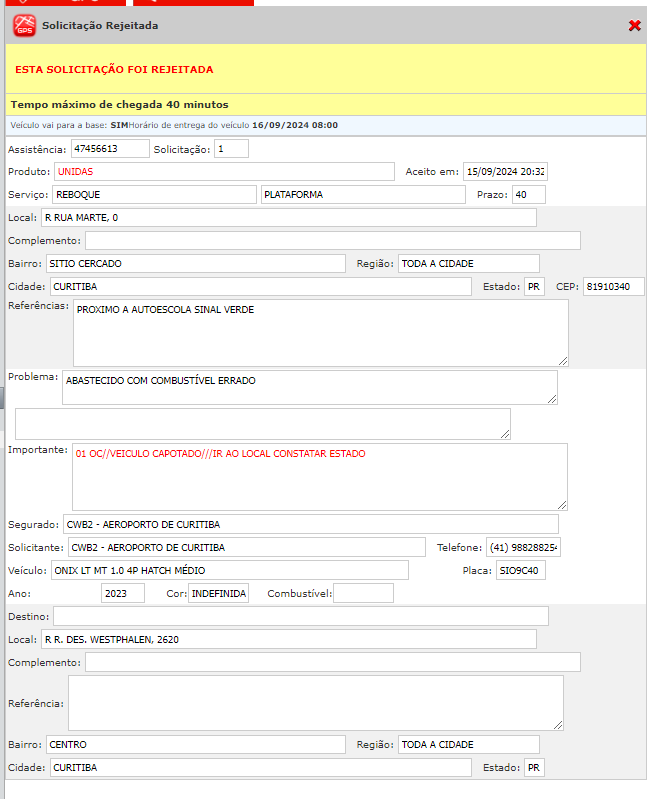Click 'Tempo máximo de chegada 40 minutos' text

click(120, 104)
